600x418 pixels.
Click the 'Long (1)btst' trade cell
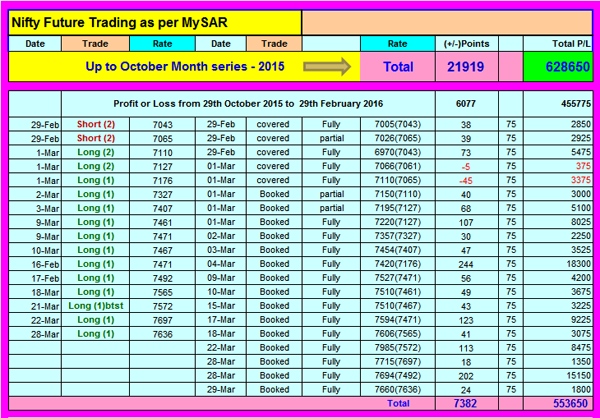(96, 306)
